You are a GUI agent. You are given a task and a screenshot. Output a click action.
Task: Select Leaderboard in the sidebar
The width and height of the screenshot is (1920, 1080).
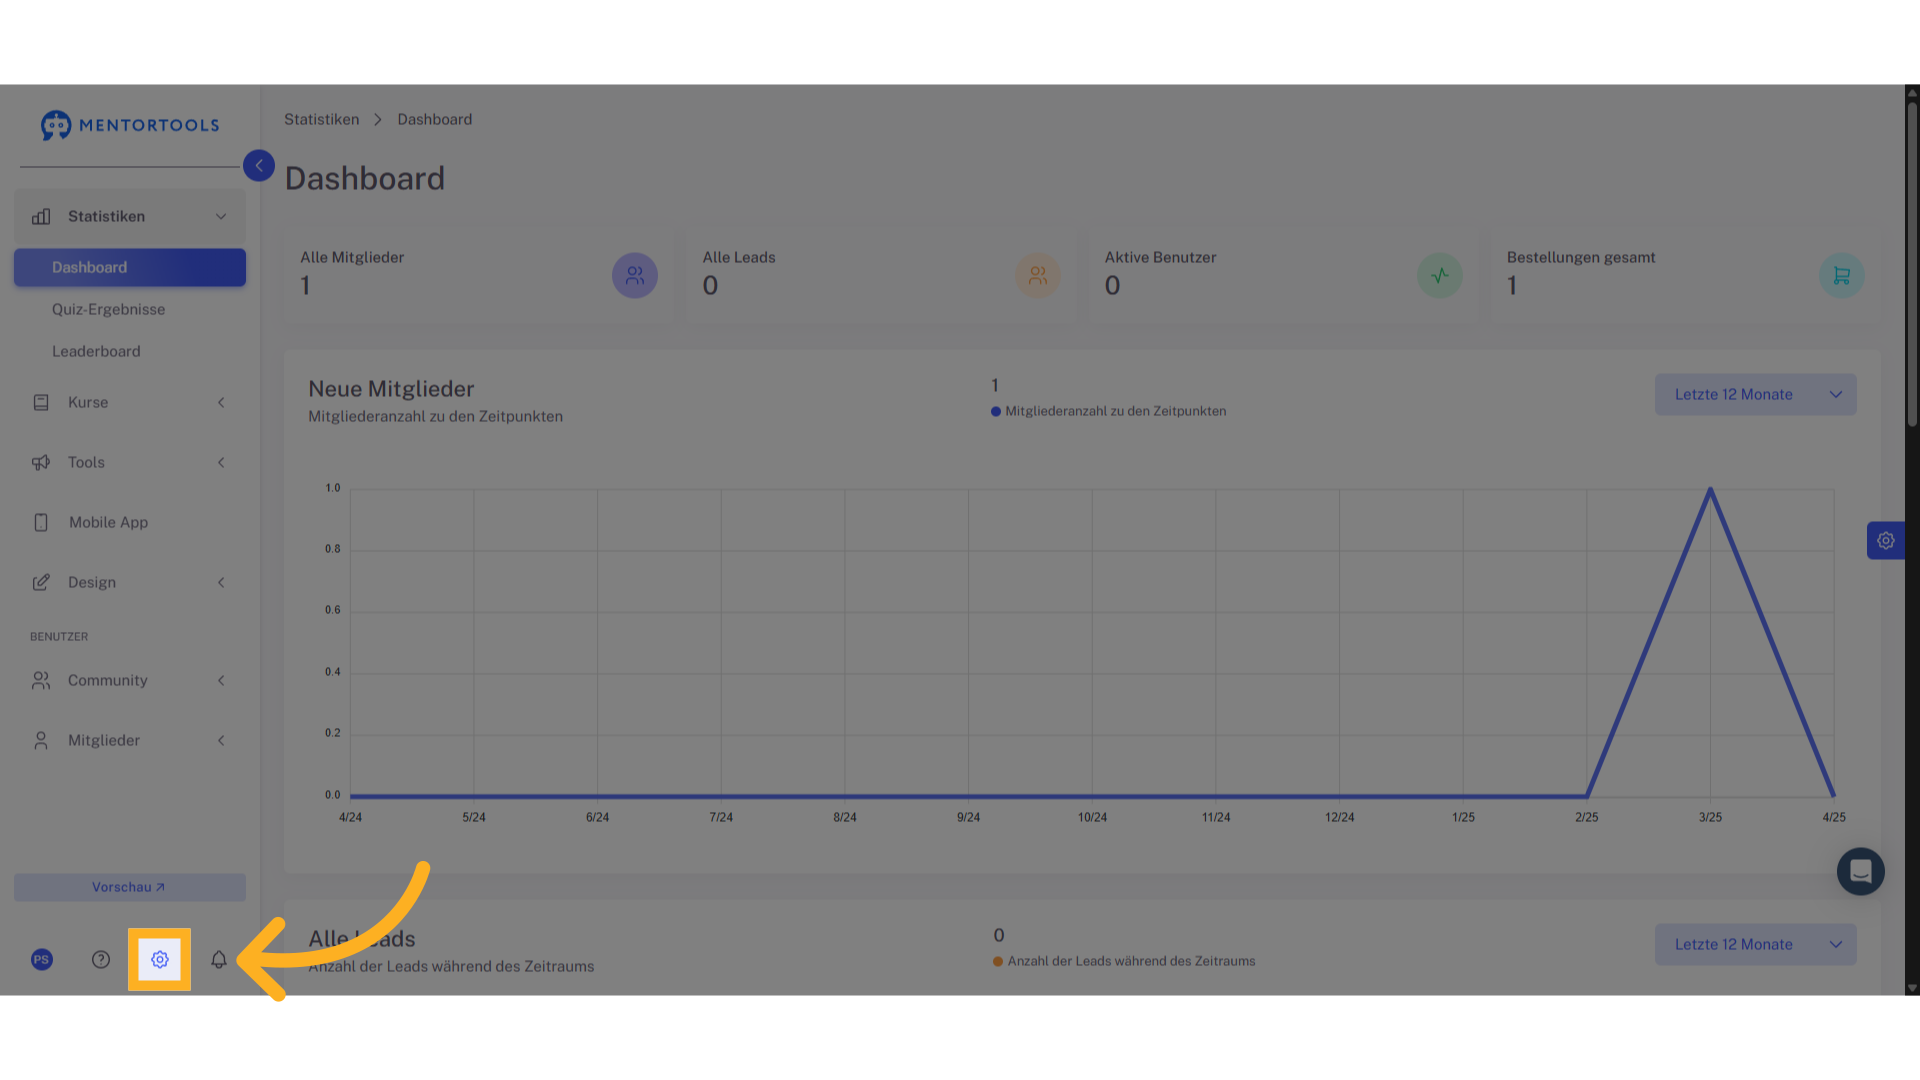[x=96, y=352]
